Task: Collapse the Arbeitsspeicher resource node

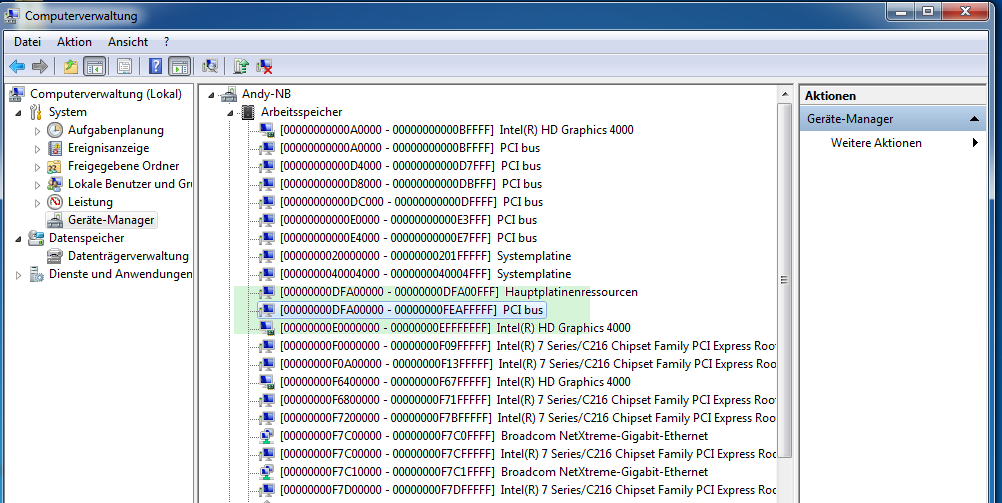Action: click(231, 113)
